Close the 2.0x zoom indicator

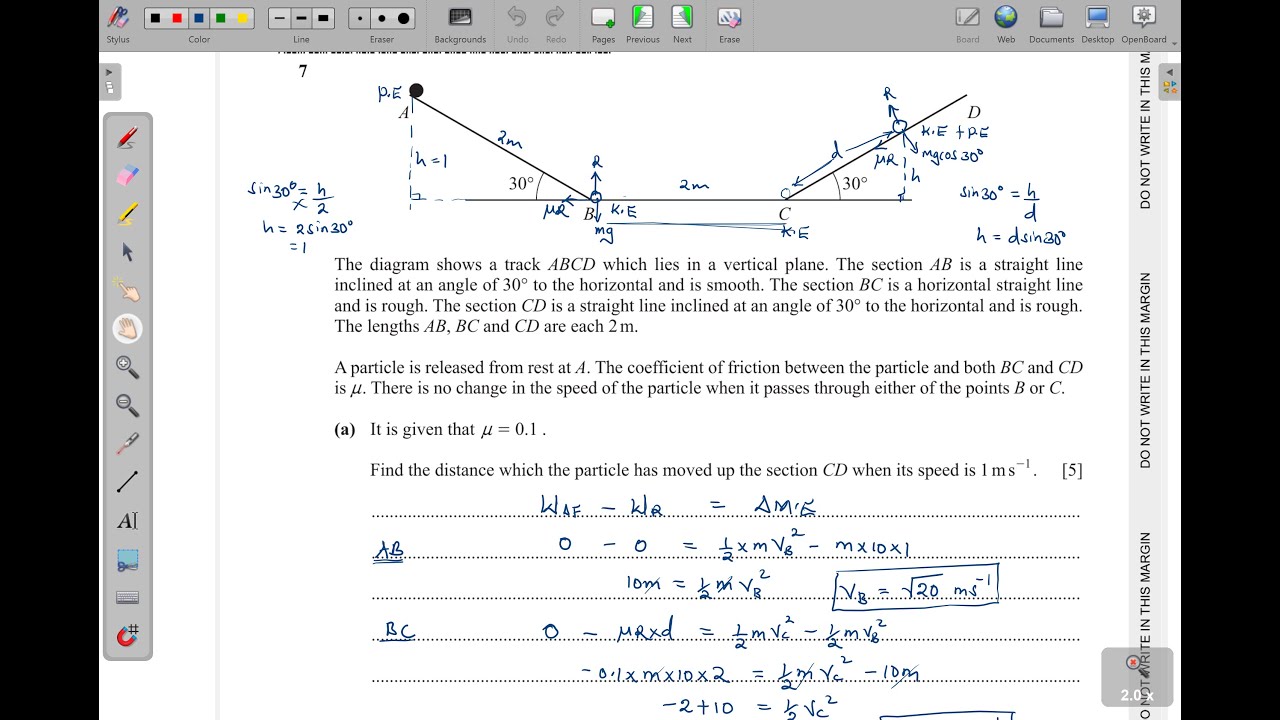point(1133,662)
